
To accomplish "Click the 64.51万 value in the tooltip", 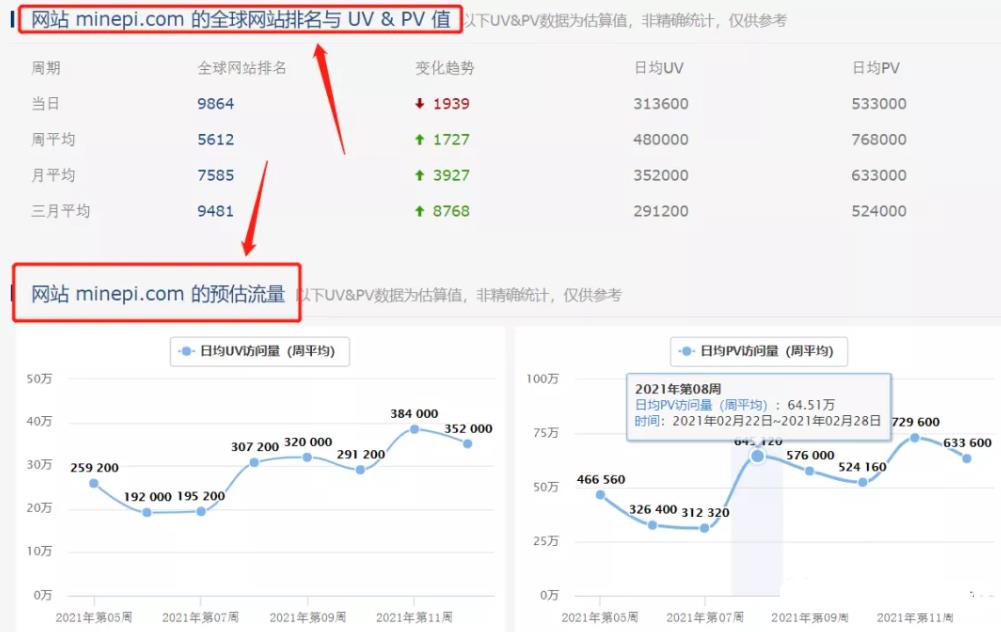I will click(811, 405).
